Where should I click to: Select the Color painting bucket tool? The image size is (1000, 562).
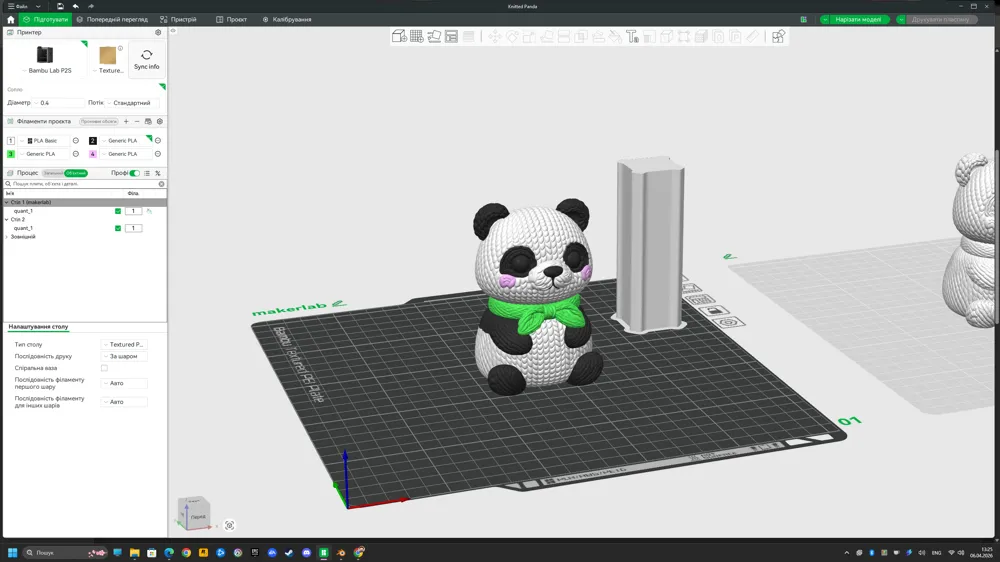615,36
